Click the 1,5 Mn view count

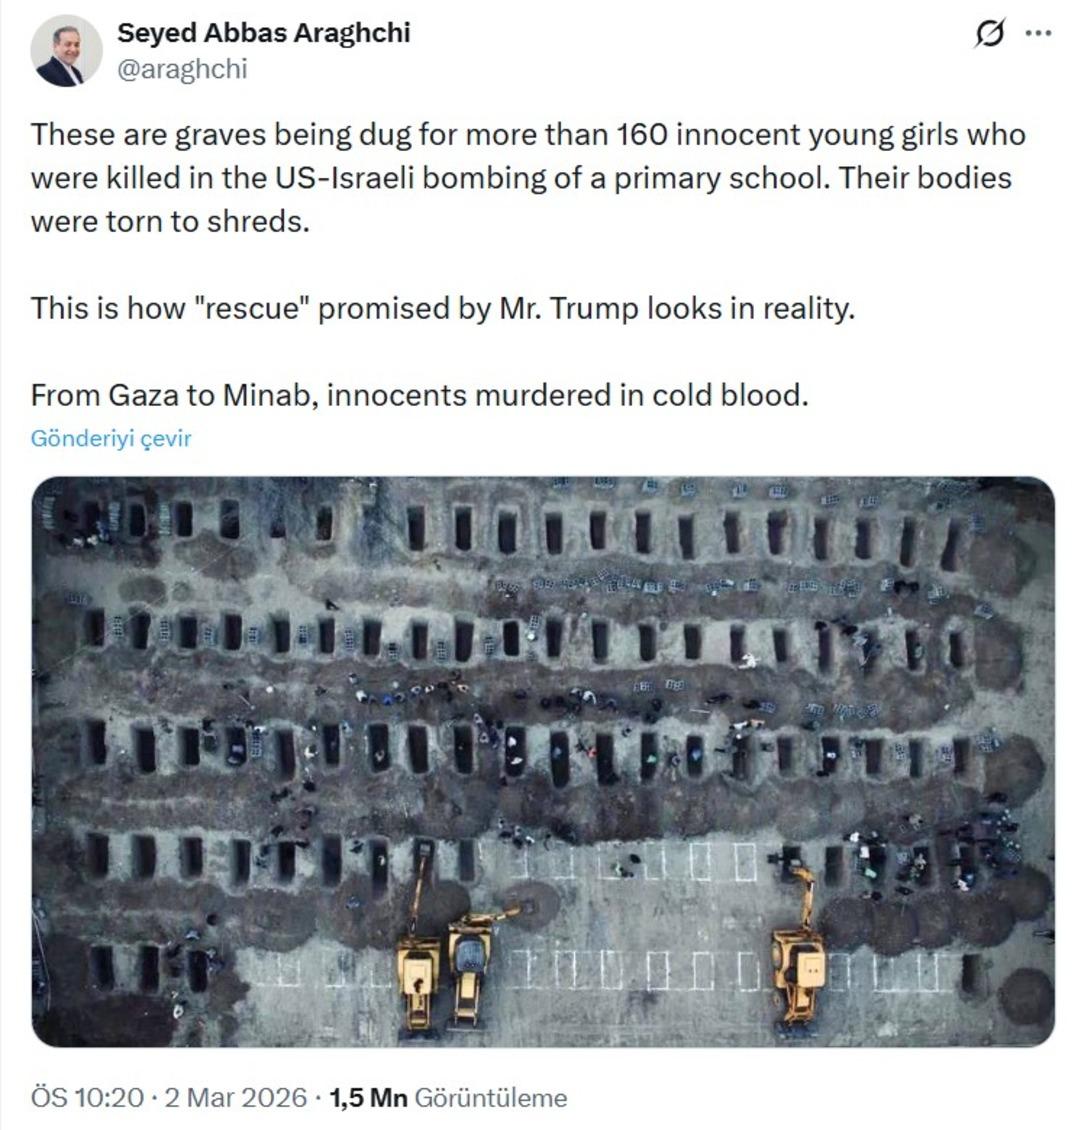click(x=368, y=1098)
